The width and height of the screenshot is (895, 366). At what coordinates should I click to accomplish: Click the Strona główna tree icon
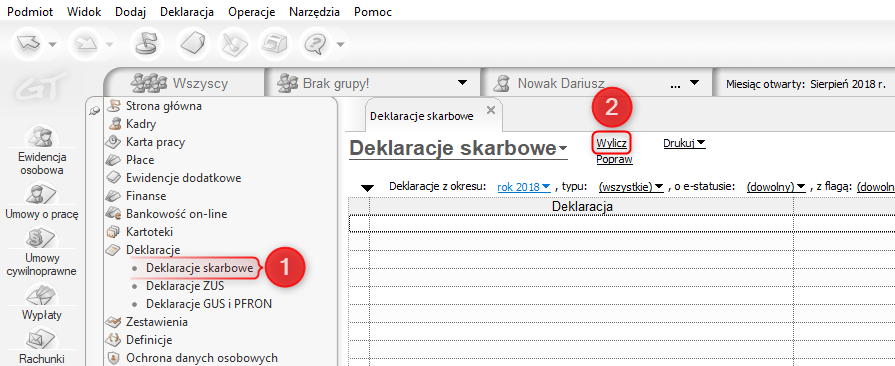[x=115, y=106]
